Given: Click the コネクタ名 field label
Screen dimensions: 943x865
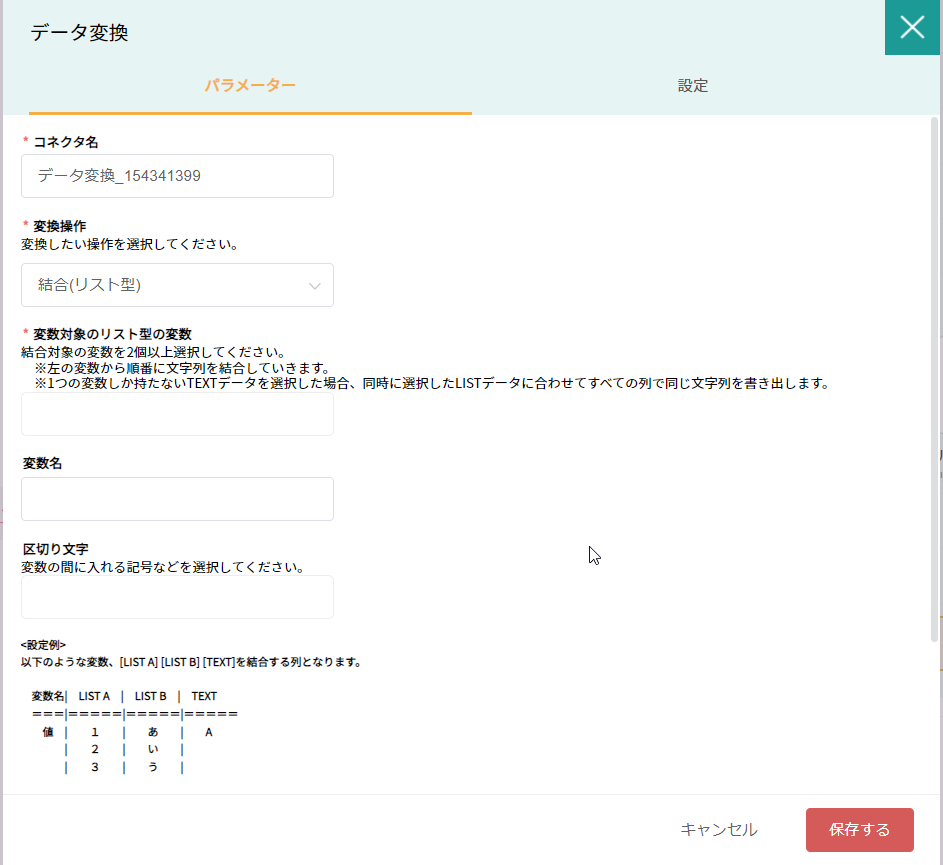Looking at the screenshot, I should click(x=65, y=142).
